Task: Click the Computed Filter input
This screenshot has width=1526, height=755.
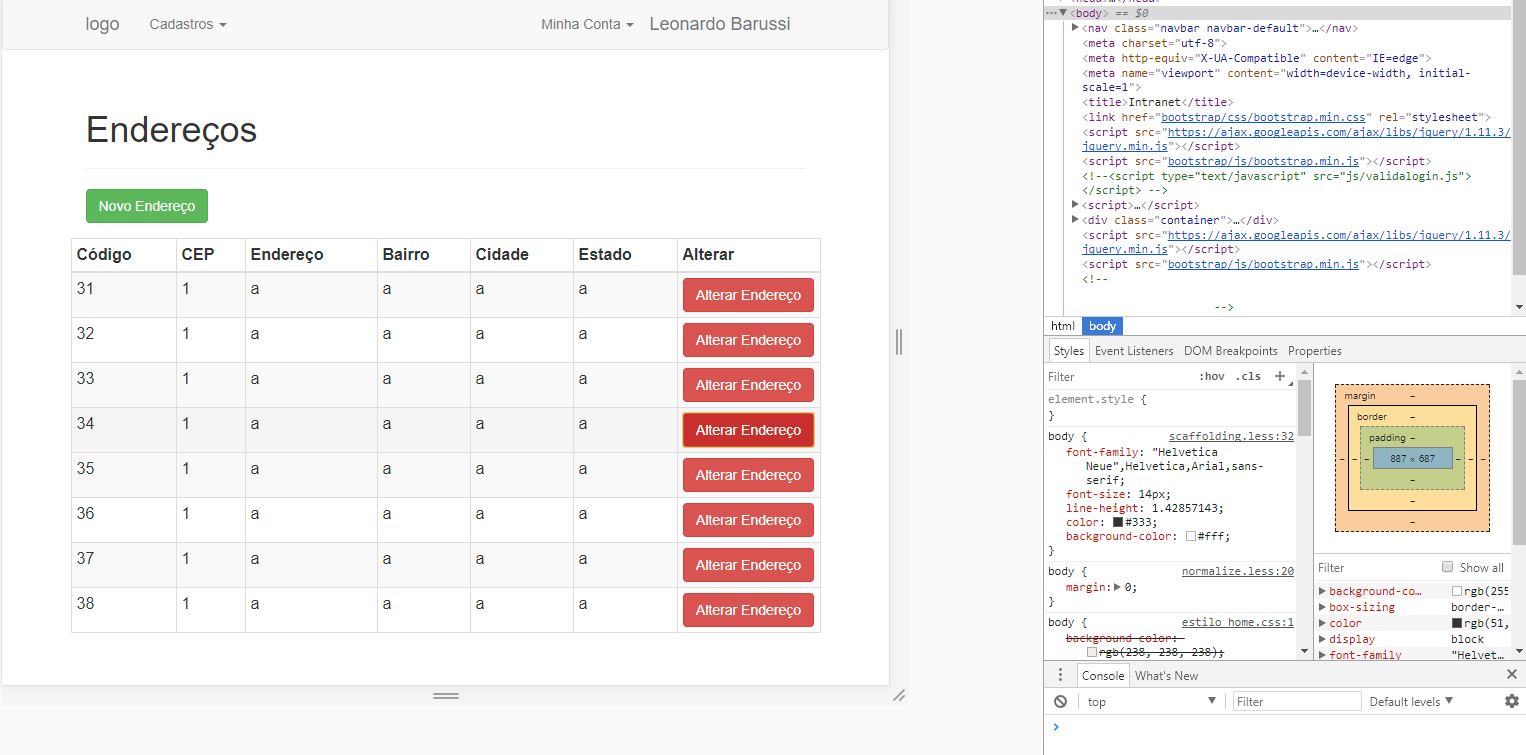Action: [1375, 567]
